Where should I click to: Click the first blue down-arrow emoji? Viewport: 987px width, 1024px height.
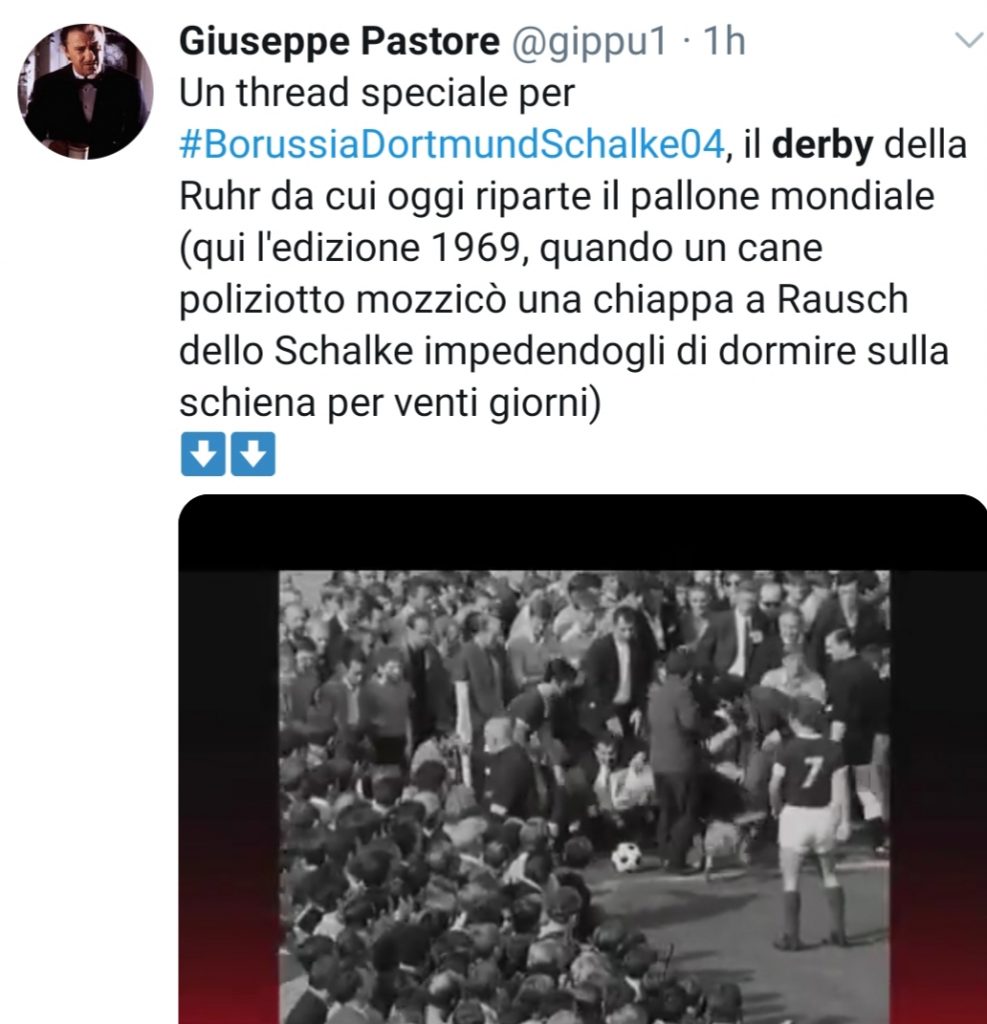click(x=203, y=453)
